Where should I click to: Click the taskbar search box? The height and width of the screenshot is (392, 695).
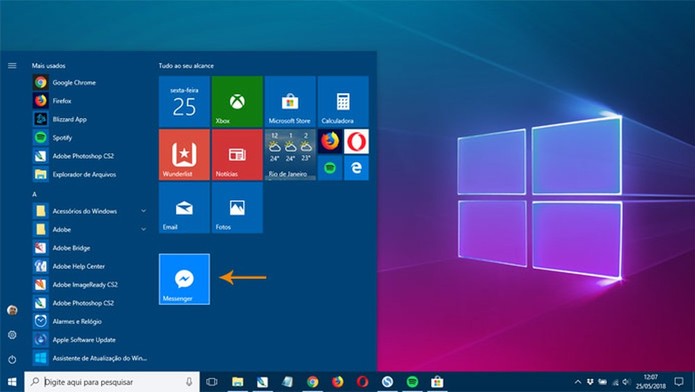112,382
